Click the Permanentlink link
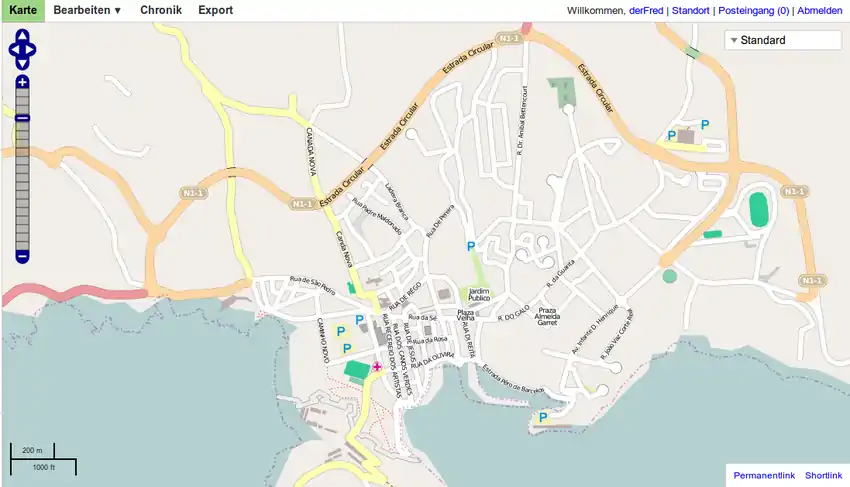 tap(763, 474)
